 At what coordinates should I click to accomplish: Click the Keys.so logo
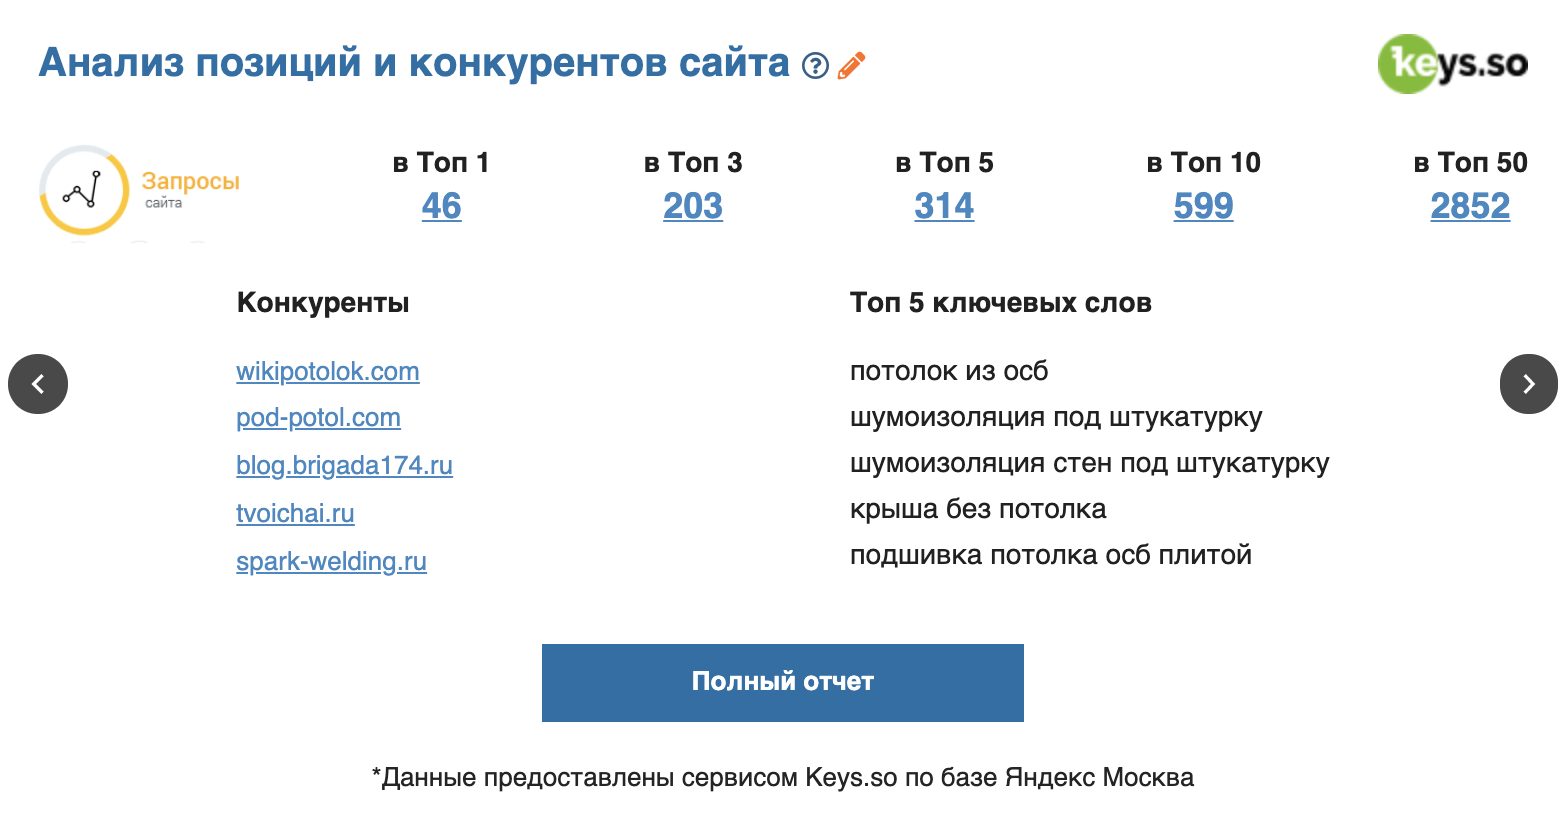click(1452, 64)
